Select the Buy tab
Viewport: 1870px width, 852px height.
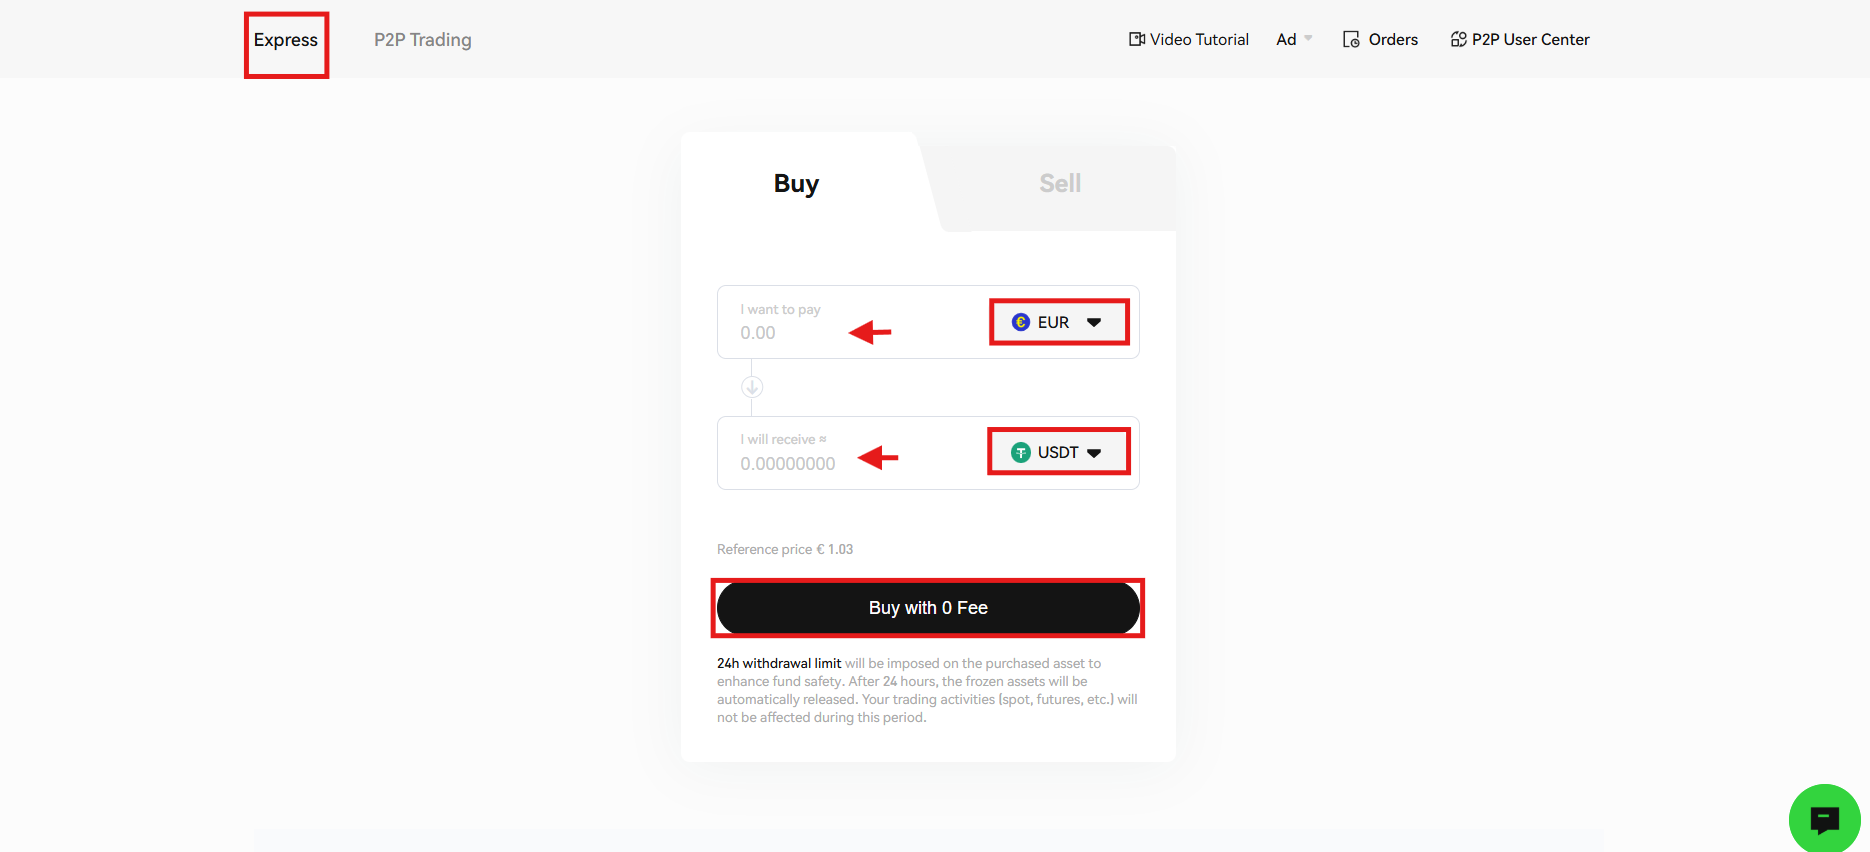[795, 183]
